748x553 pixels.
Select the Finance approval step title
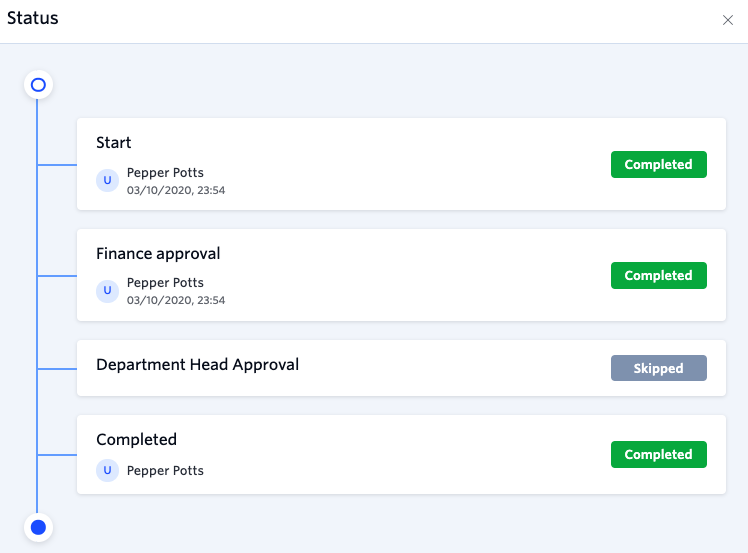158,254
